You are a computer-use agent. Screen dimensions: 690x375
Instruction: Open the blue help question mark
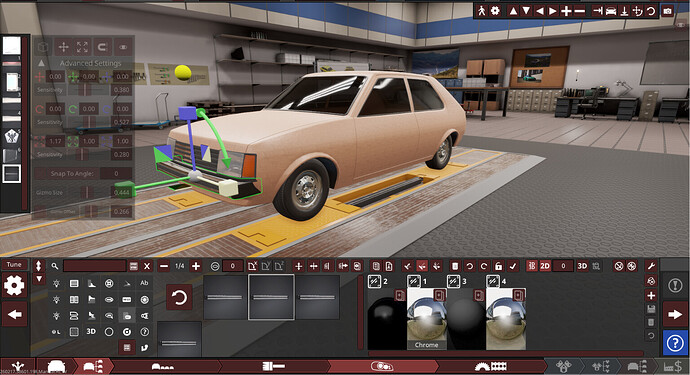tap(675, 343)
